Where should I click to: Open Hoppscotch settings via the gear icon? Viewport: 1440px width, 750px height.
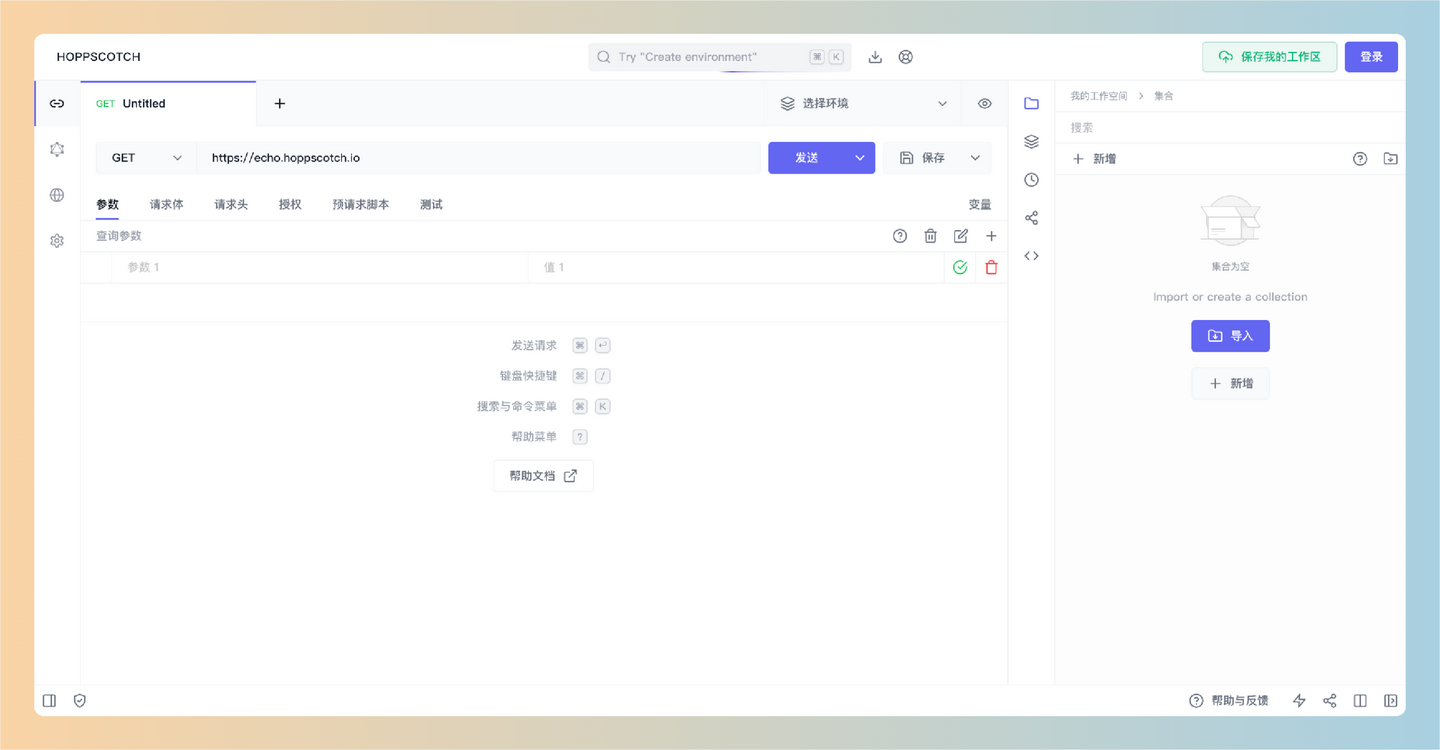point(57,240)
